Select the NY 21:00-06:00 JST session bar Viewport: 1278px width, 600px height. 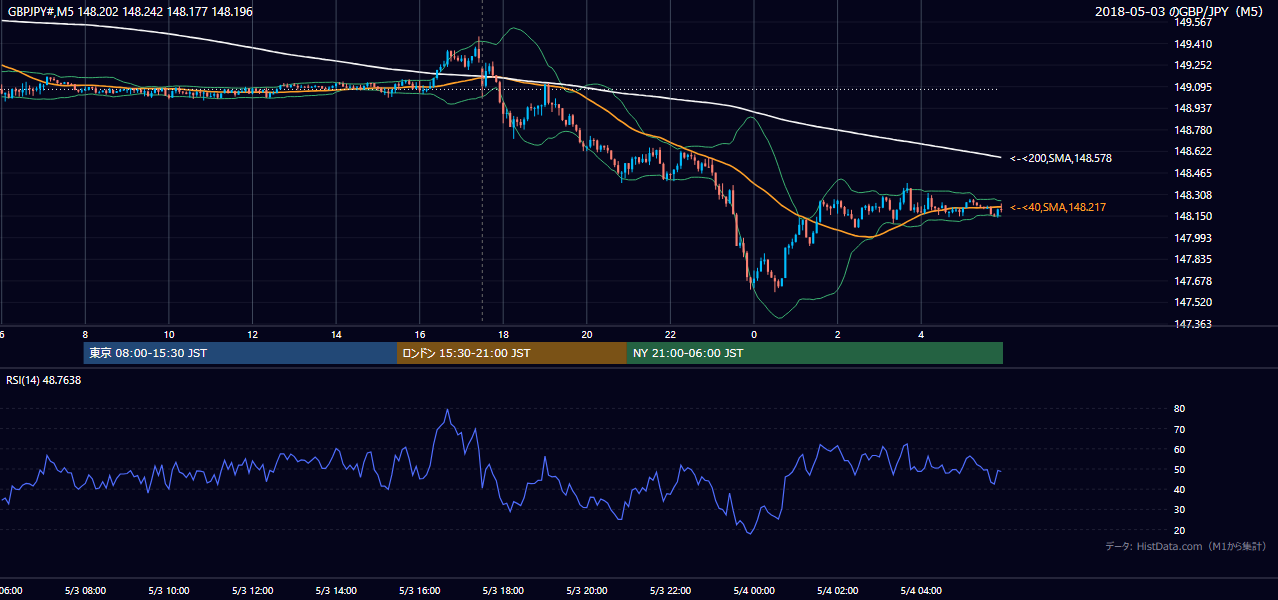[815, 353]
